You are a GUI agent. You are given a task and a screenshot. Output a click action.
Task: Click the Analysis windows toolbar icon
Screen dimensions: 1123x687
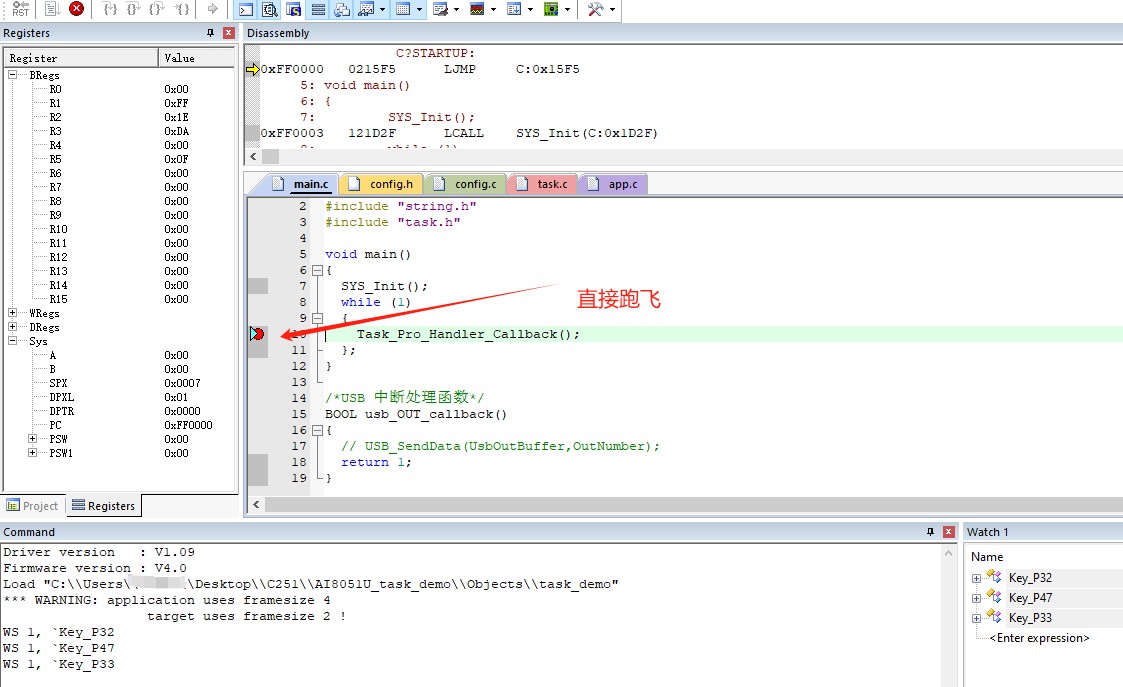point(477,9)
